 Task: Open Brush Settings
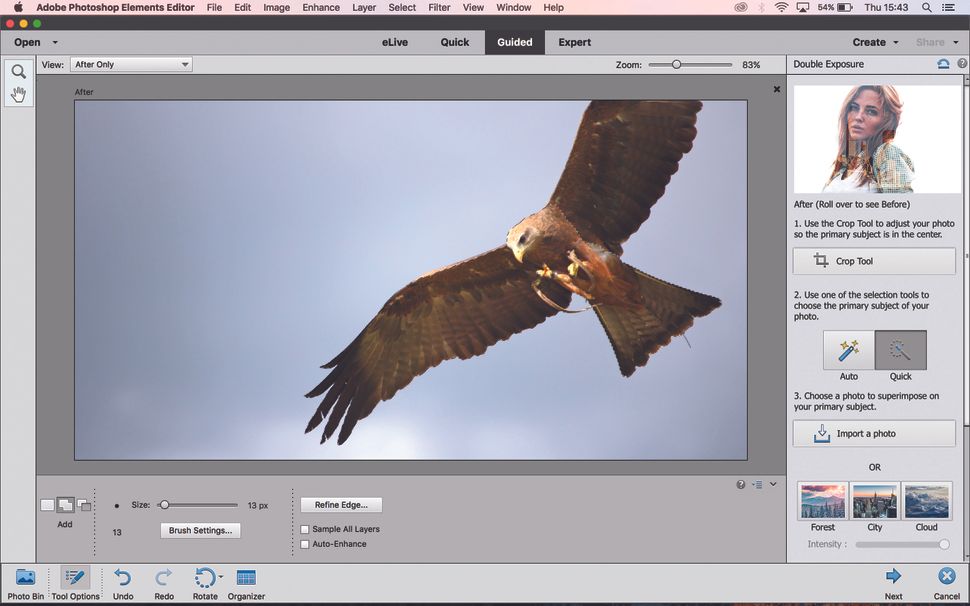[199, 530]
